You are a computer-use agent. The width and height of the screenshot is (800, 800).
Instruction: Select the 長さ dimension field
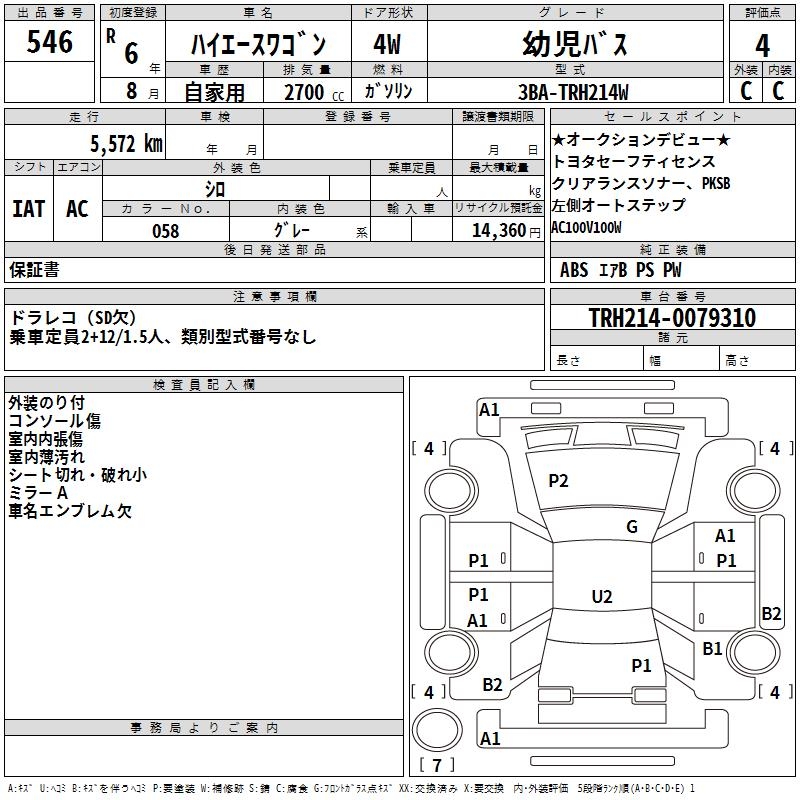[x=596, y=360]
